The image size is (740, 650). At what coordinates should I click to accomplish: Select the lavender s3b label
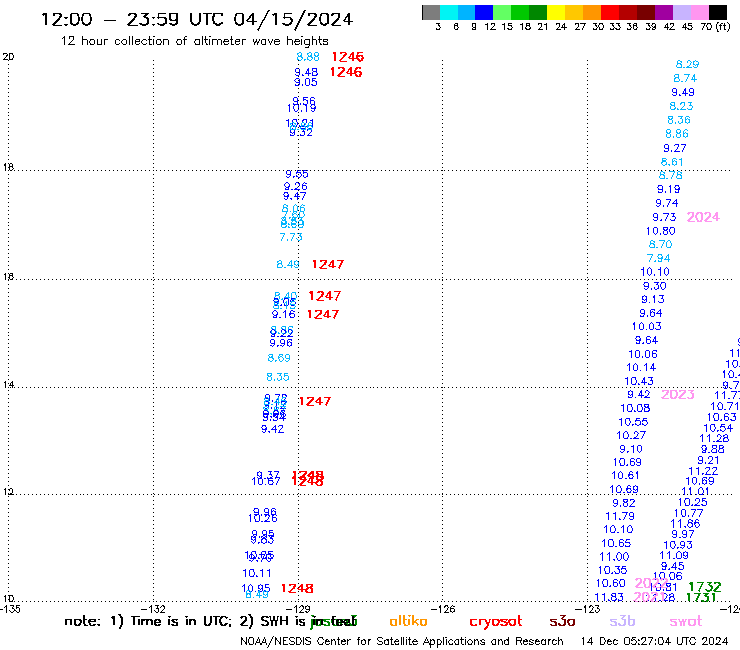[x=622, y=621]
